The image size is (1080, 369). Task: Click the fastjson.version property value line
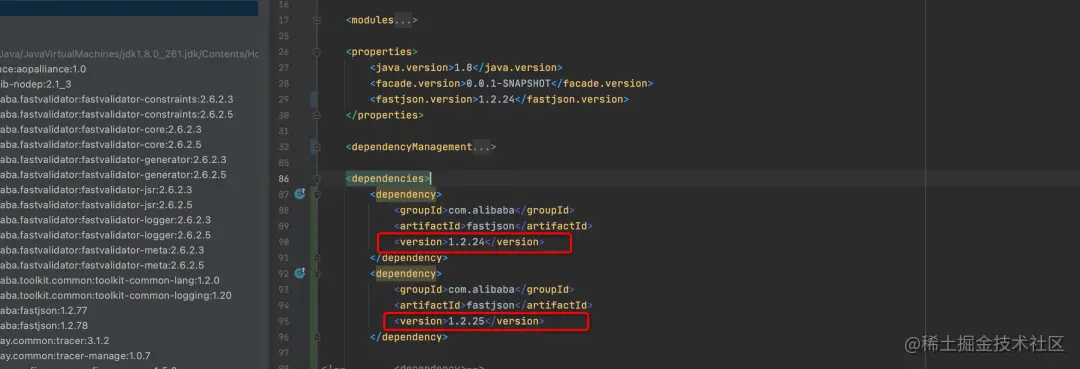(x=499, y=99)
